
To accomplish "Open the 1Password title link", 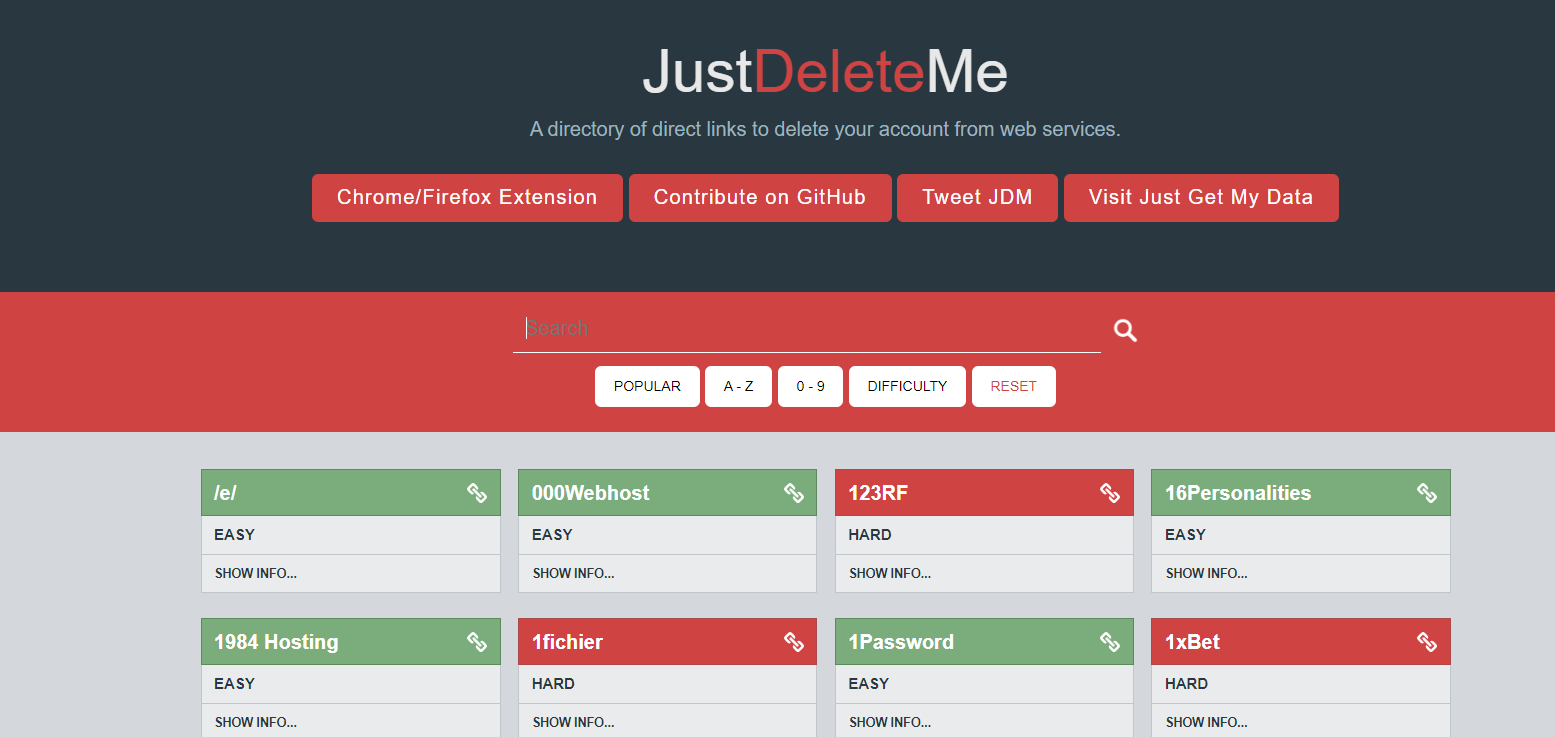I will (901, 642).
